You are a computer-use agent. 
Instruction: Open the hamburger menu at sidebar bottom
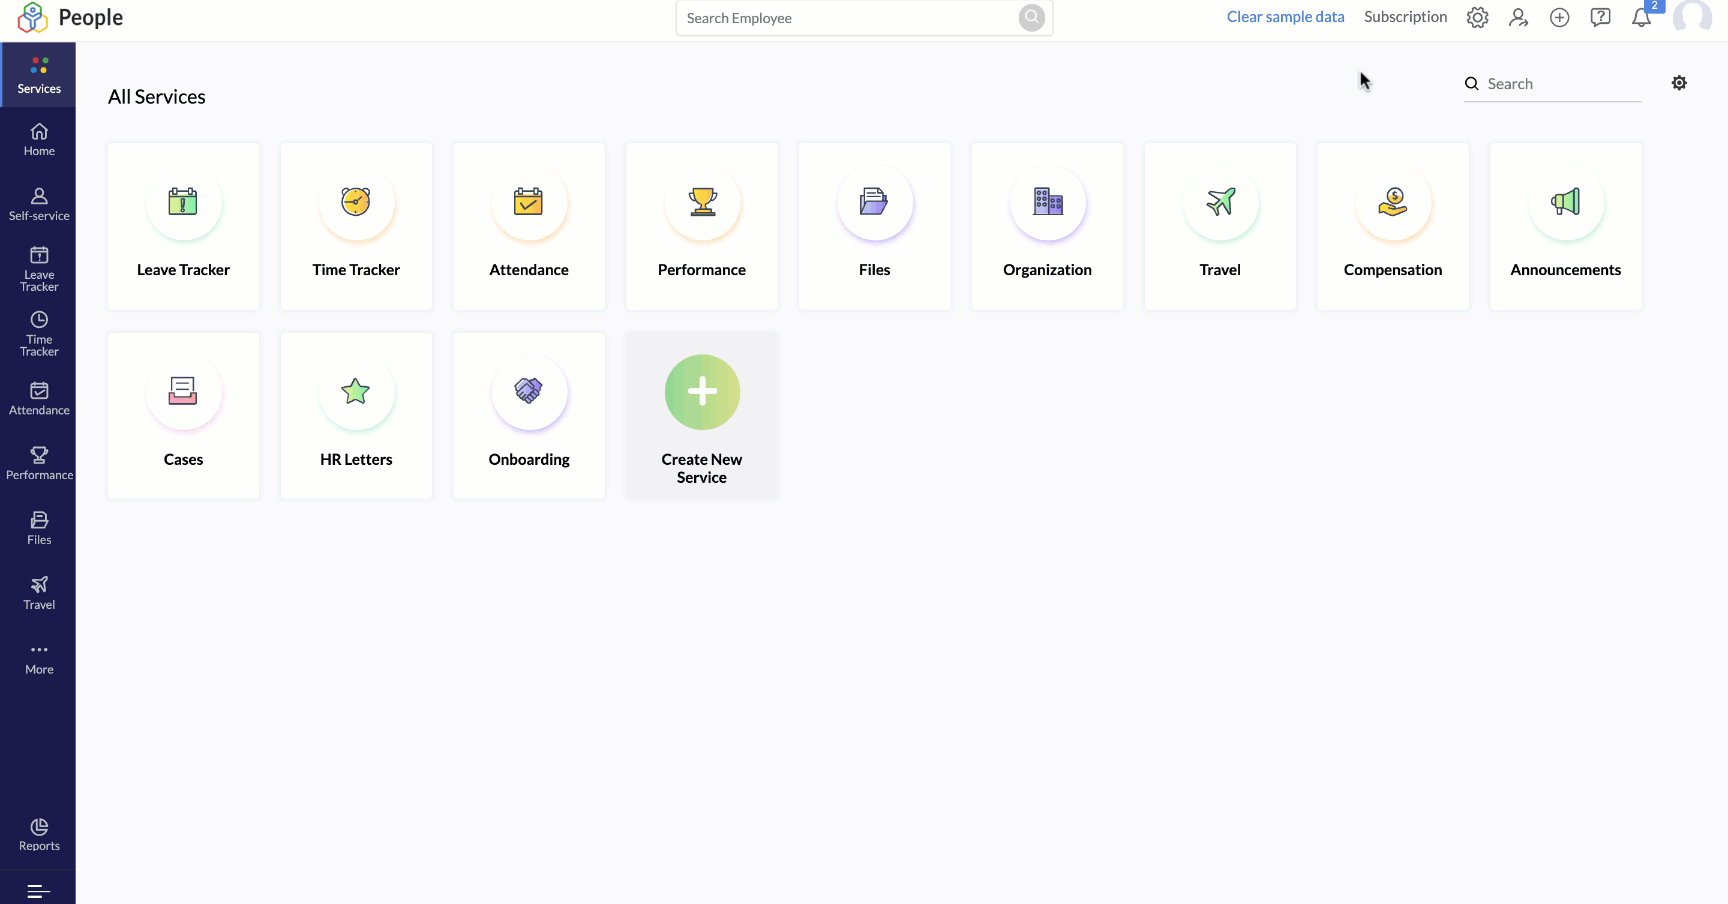point(38,890)
